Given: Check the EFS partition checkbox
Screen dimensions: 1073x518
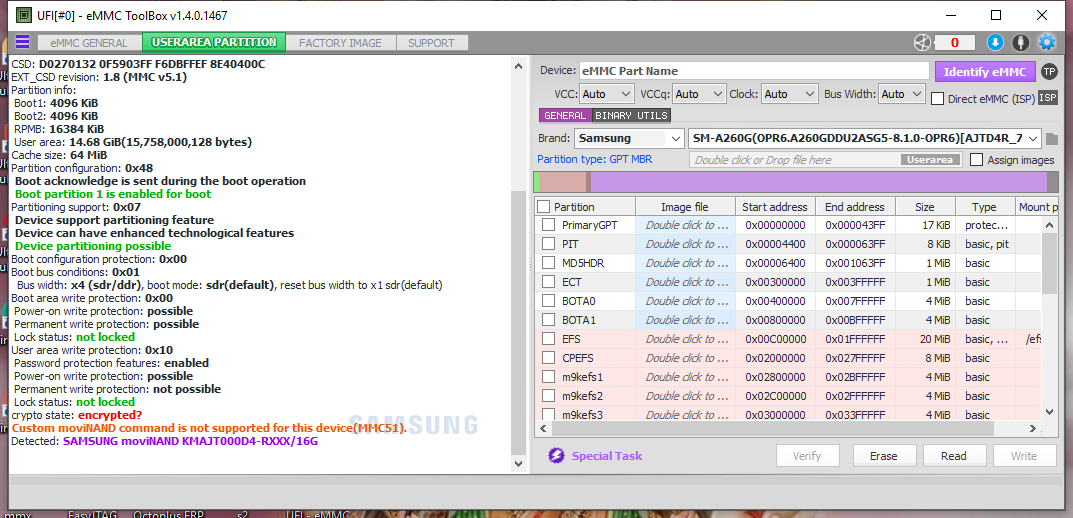Looking at the screenshot, I should (548, 339).
